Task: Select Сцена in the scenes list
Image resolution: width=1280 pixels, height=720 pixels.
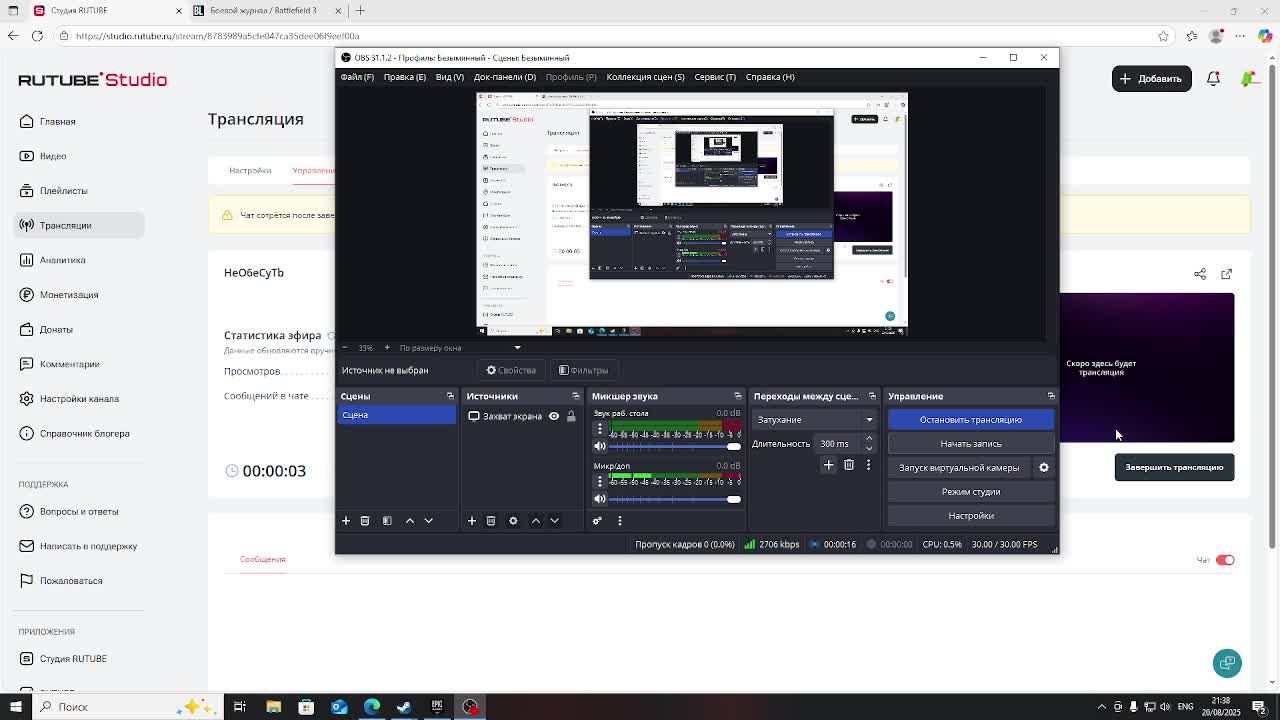Action: [x=396, y=415]
